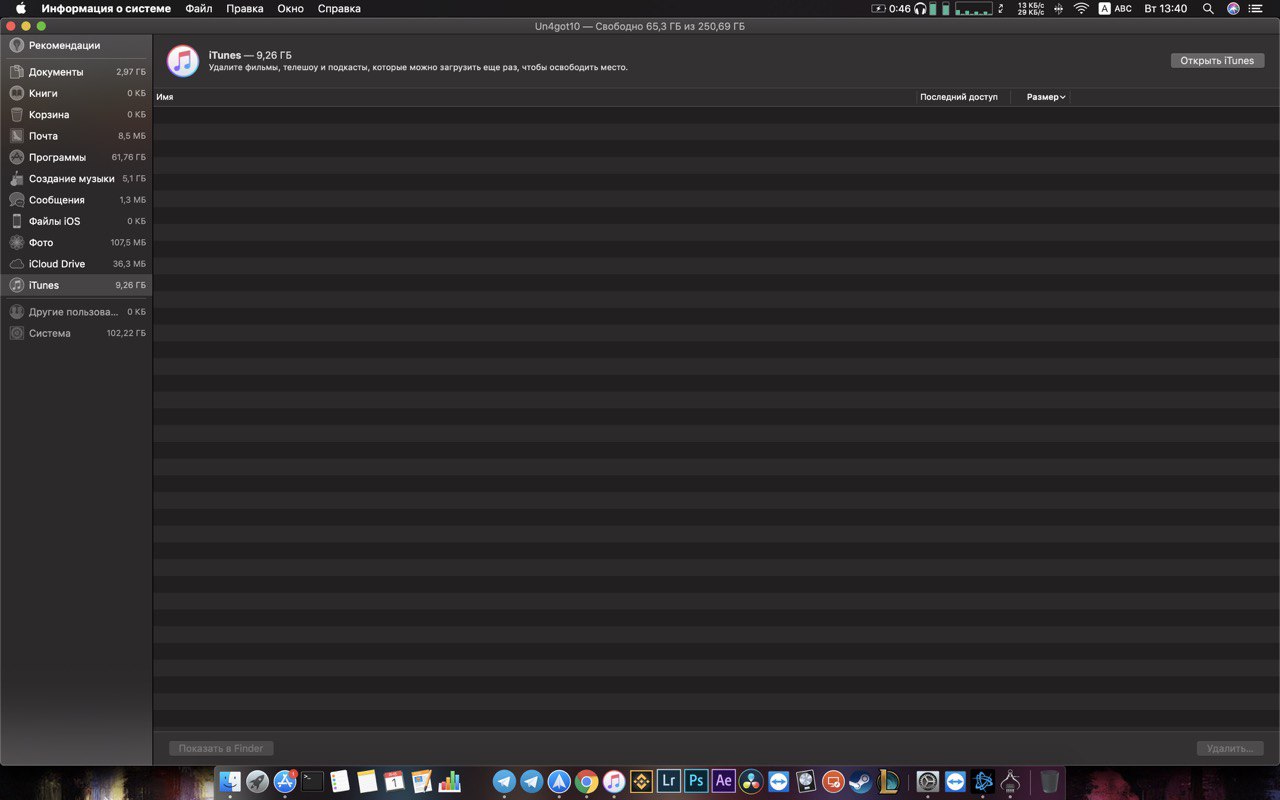Open Google Chrome from the Dock
This screenshot has width=1280, height=800.
coord(587,781)
